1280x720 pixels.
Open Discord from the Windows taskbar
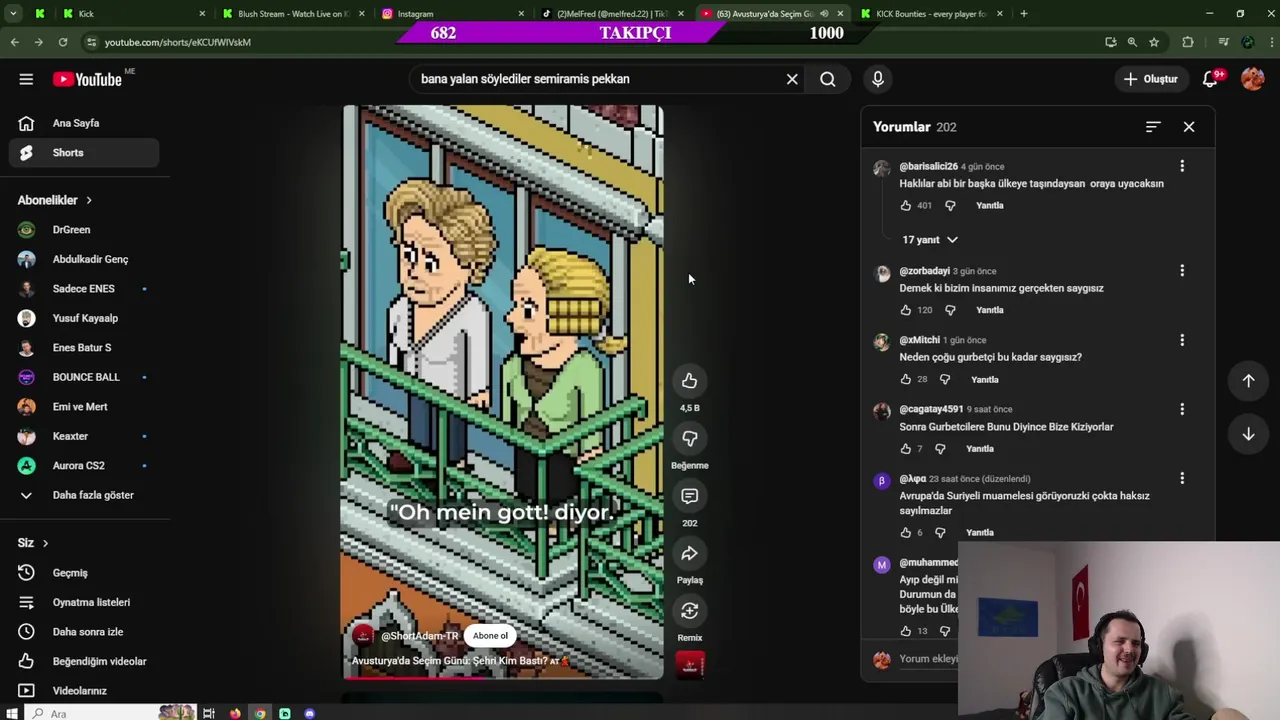tap(309, 713)
